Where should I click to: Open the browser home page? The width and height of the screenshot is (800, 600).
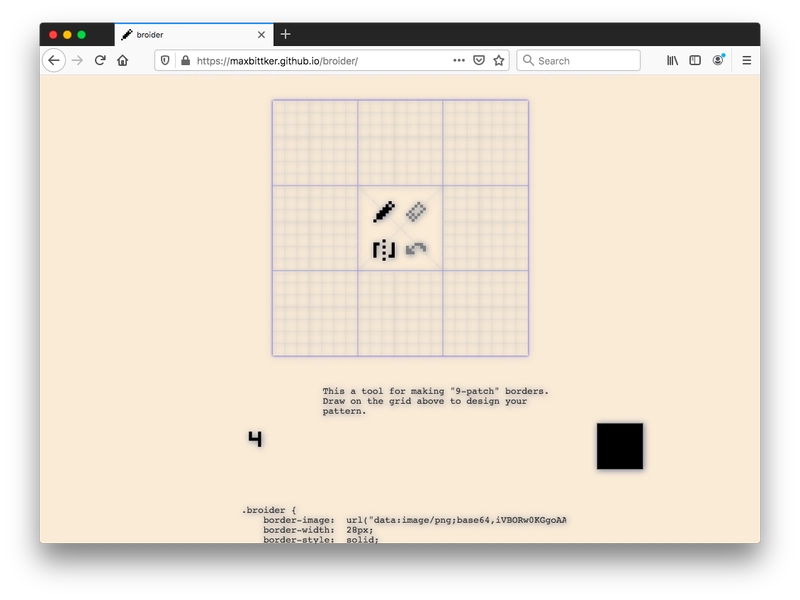click(x=122, y=61)
